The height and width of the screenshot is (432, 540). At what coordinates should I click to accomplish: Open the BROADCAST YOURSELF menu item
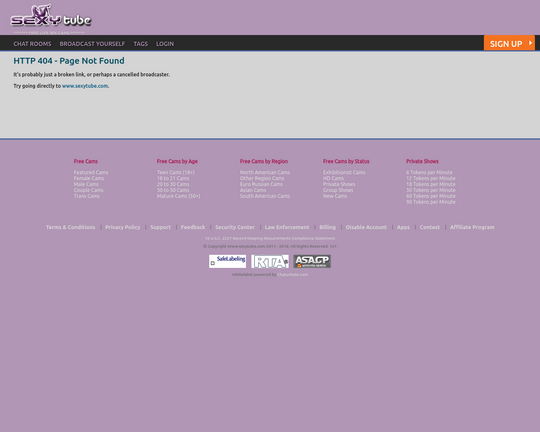pos(92,44)
